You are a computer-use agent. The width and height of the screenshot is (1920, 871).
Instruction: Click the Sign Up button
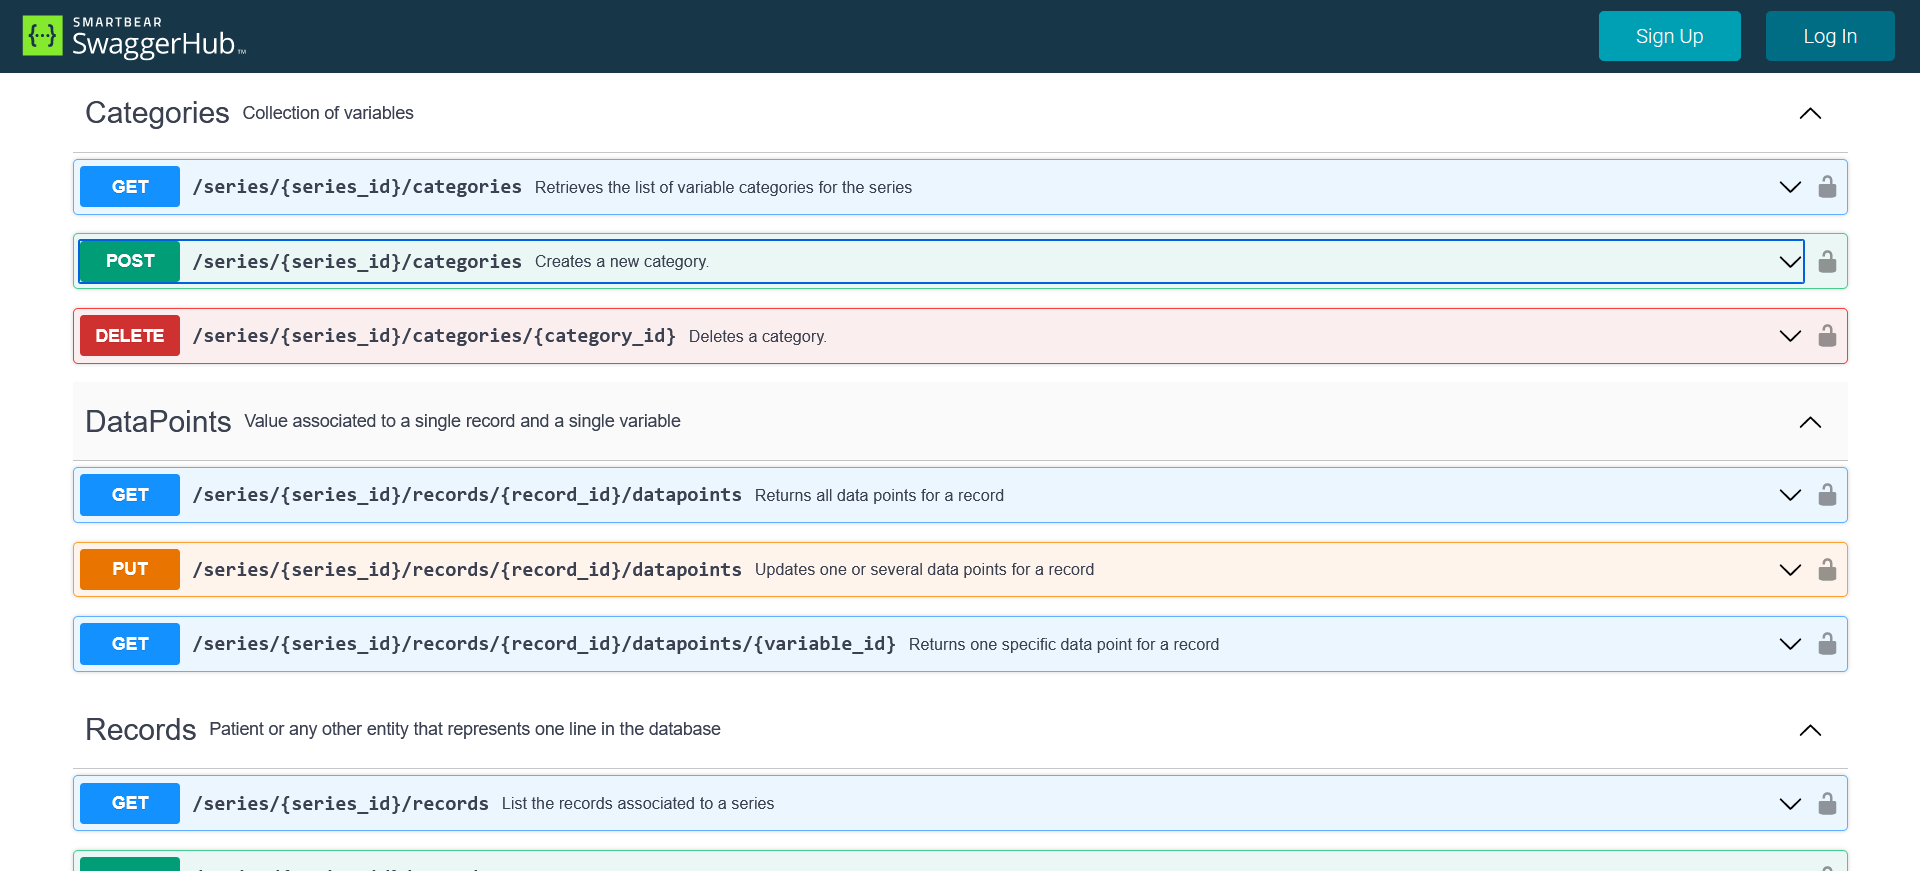pos(1669,36)
